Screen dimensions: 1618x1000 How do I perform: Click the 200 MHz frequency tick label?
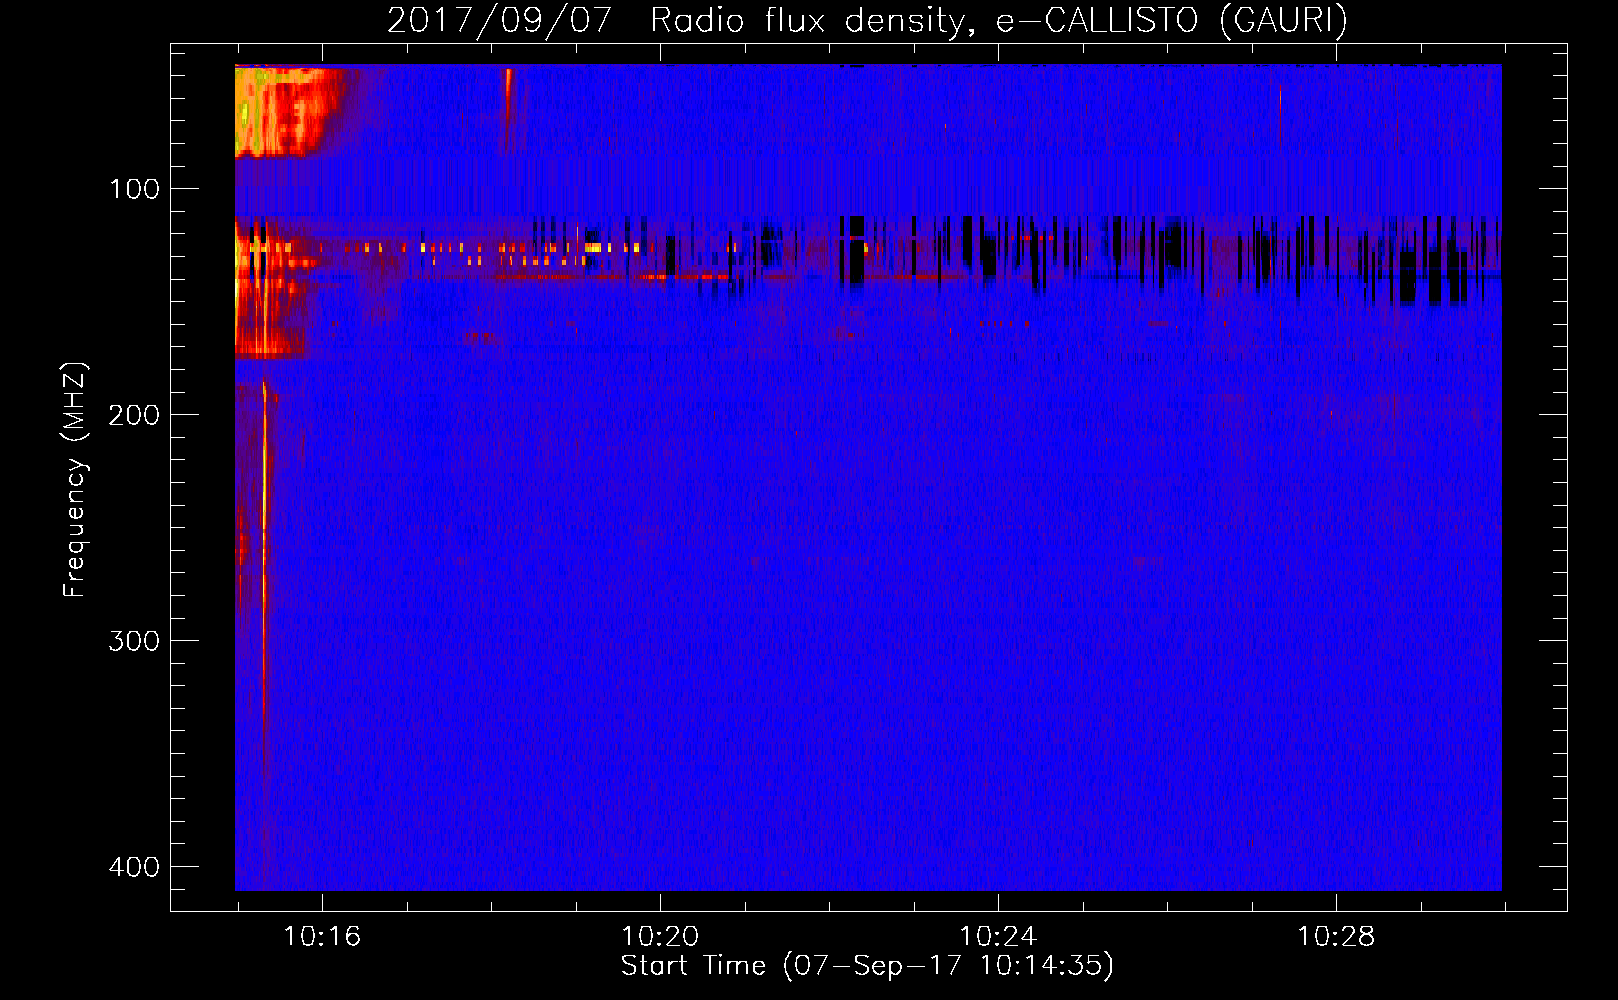134,415
